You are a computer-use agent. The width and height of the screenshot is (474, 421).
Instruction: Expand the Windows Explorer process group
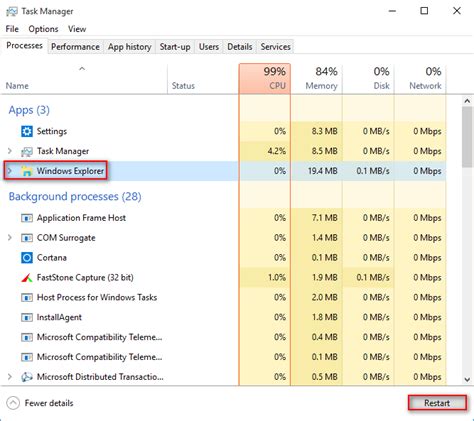10,171
